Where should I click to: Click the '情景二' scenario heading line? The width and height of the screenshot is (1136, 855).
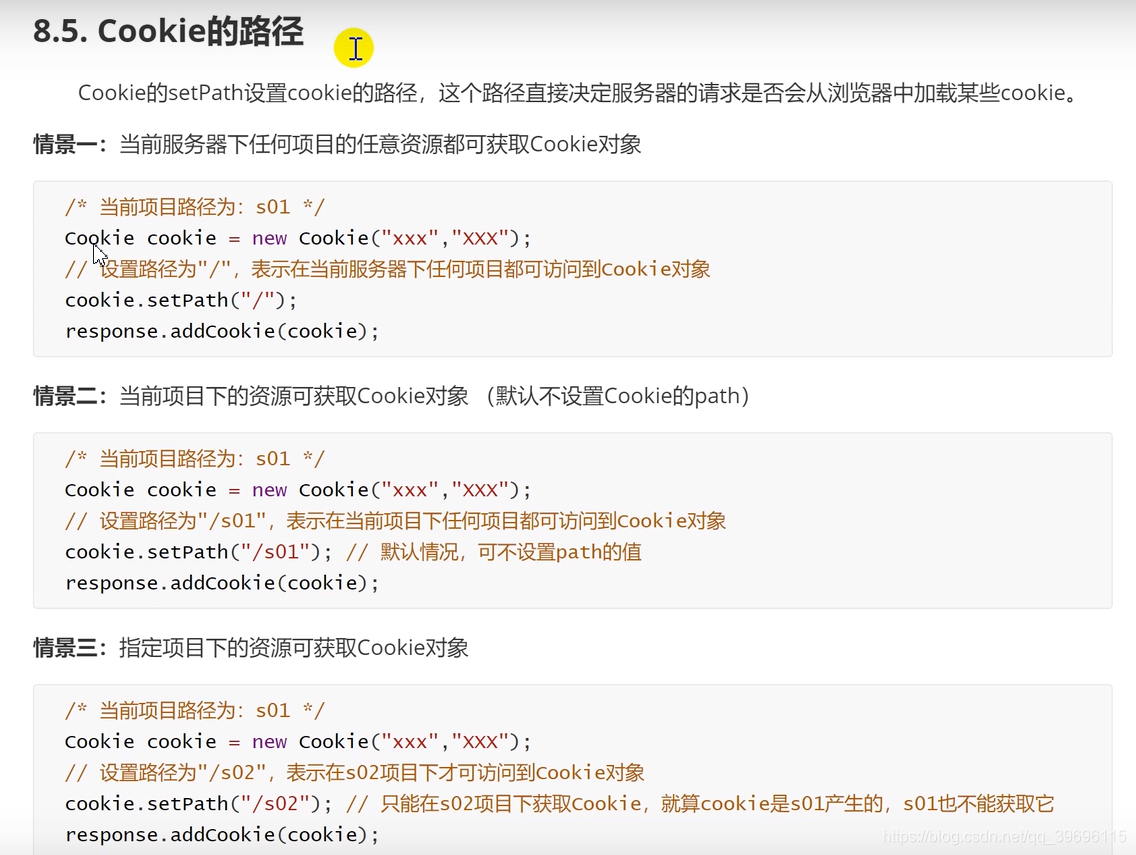coord(391,396)
